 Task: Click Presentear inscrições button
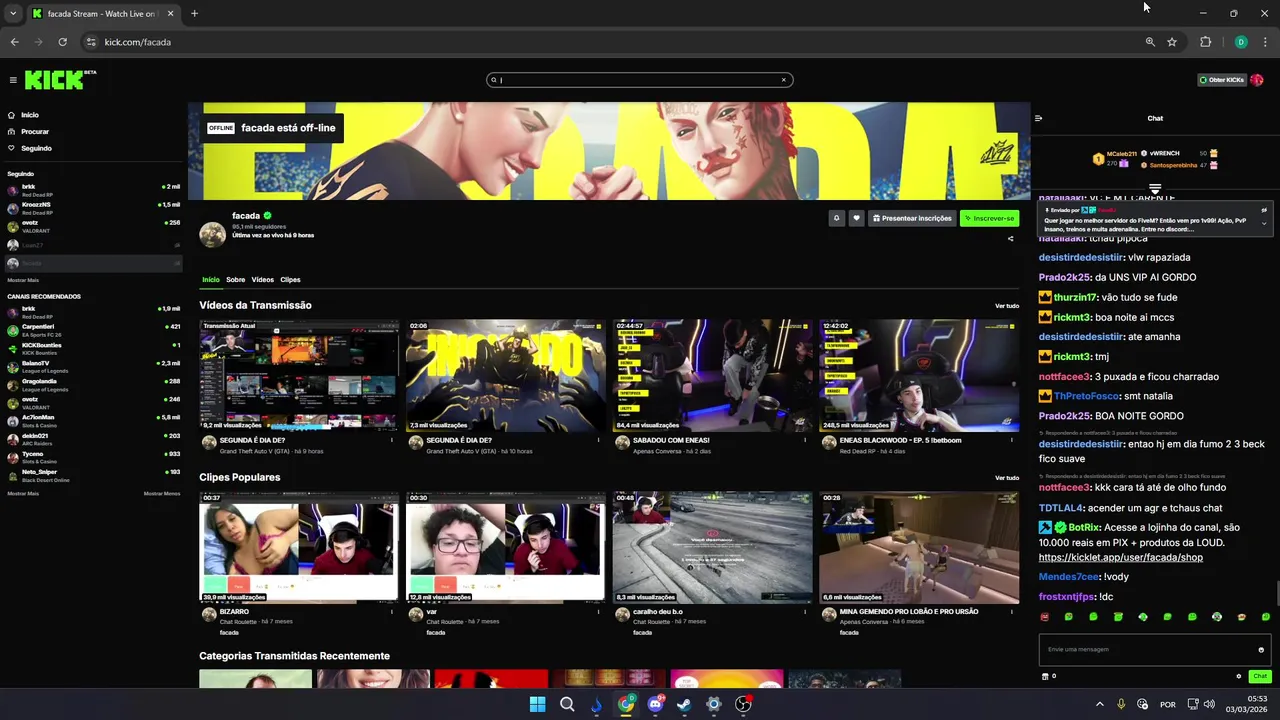[912, 218]
